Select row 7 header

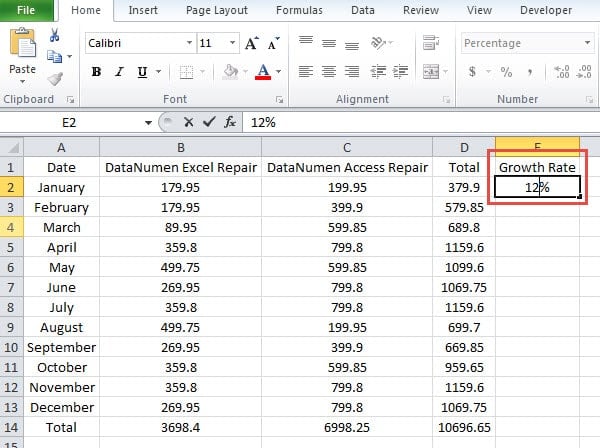tap(11, 287)
